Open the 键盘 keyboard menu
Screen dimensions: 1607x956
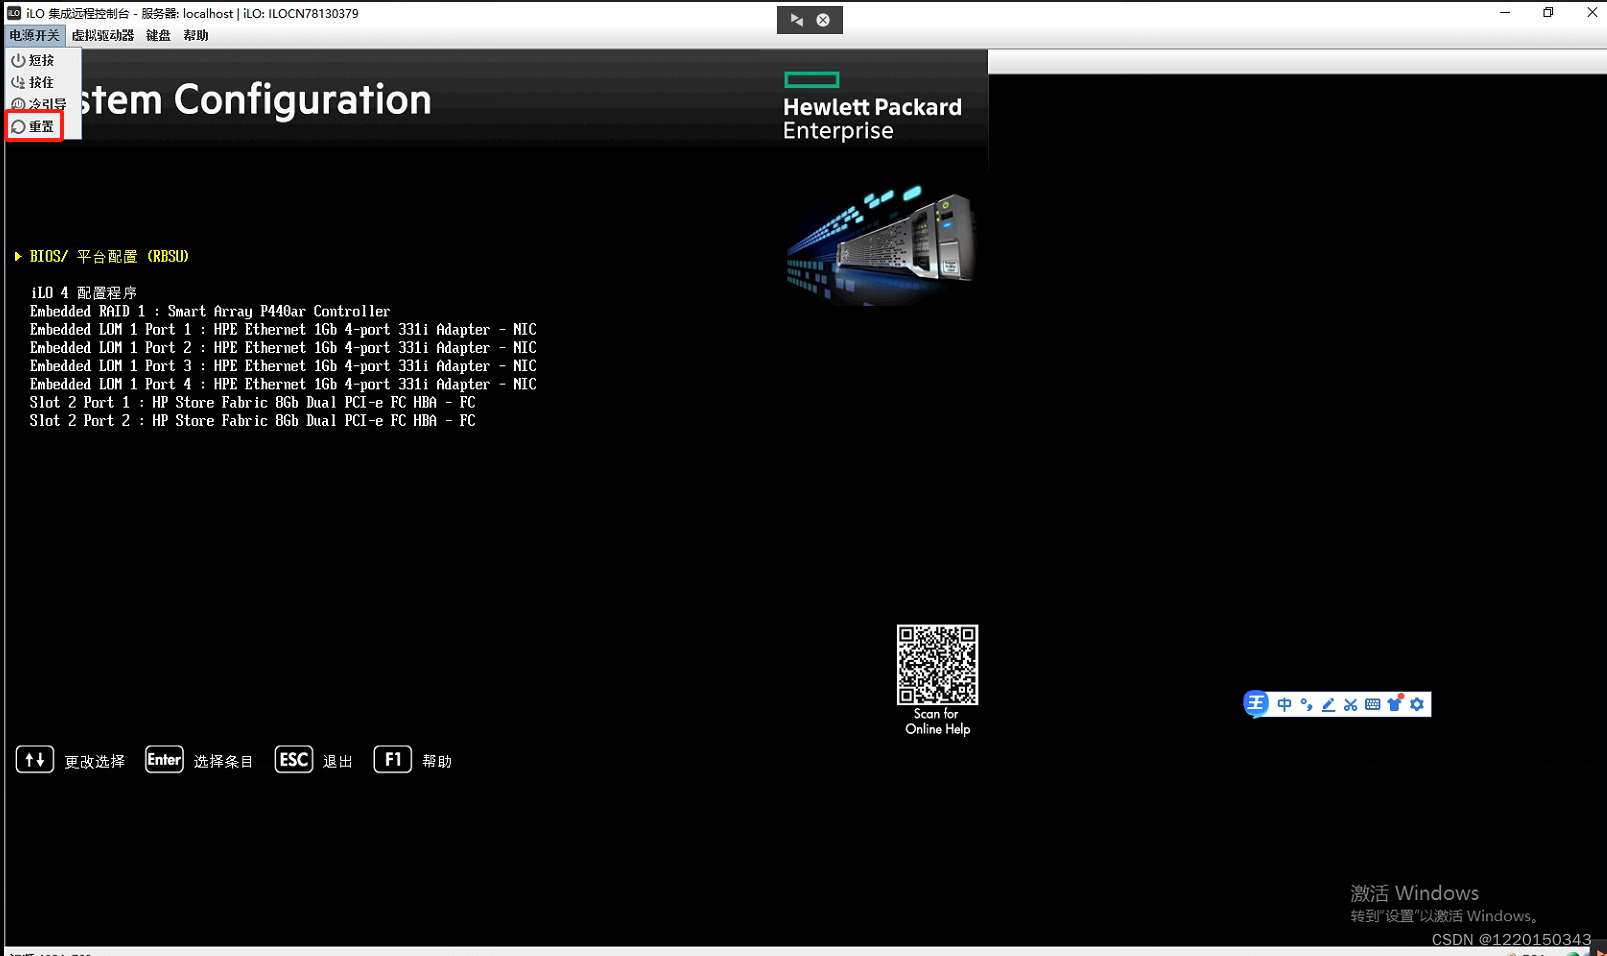158,35
